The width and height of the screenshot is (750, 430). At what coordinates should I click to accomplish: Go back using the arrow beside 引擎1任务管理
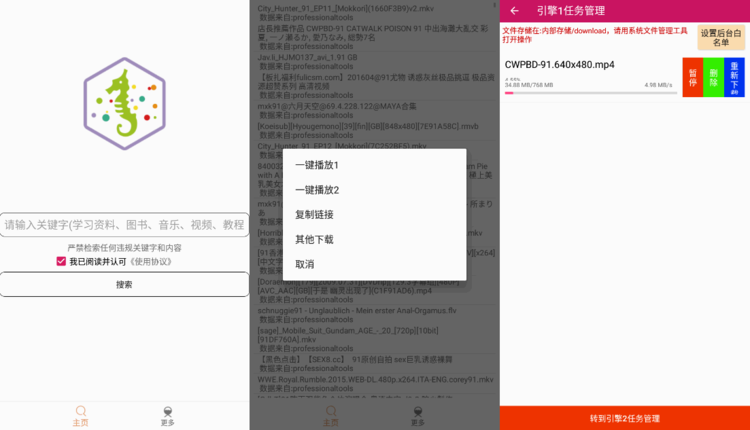tap(515, 11)
